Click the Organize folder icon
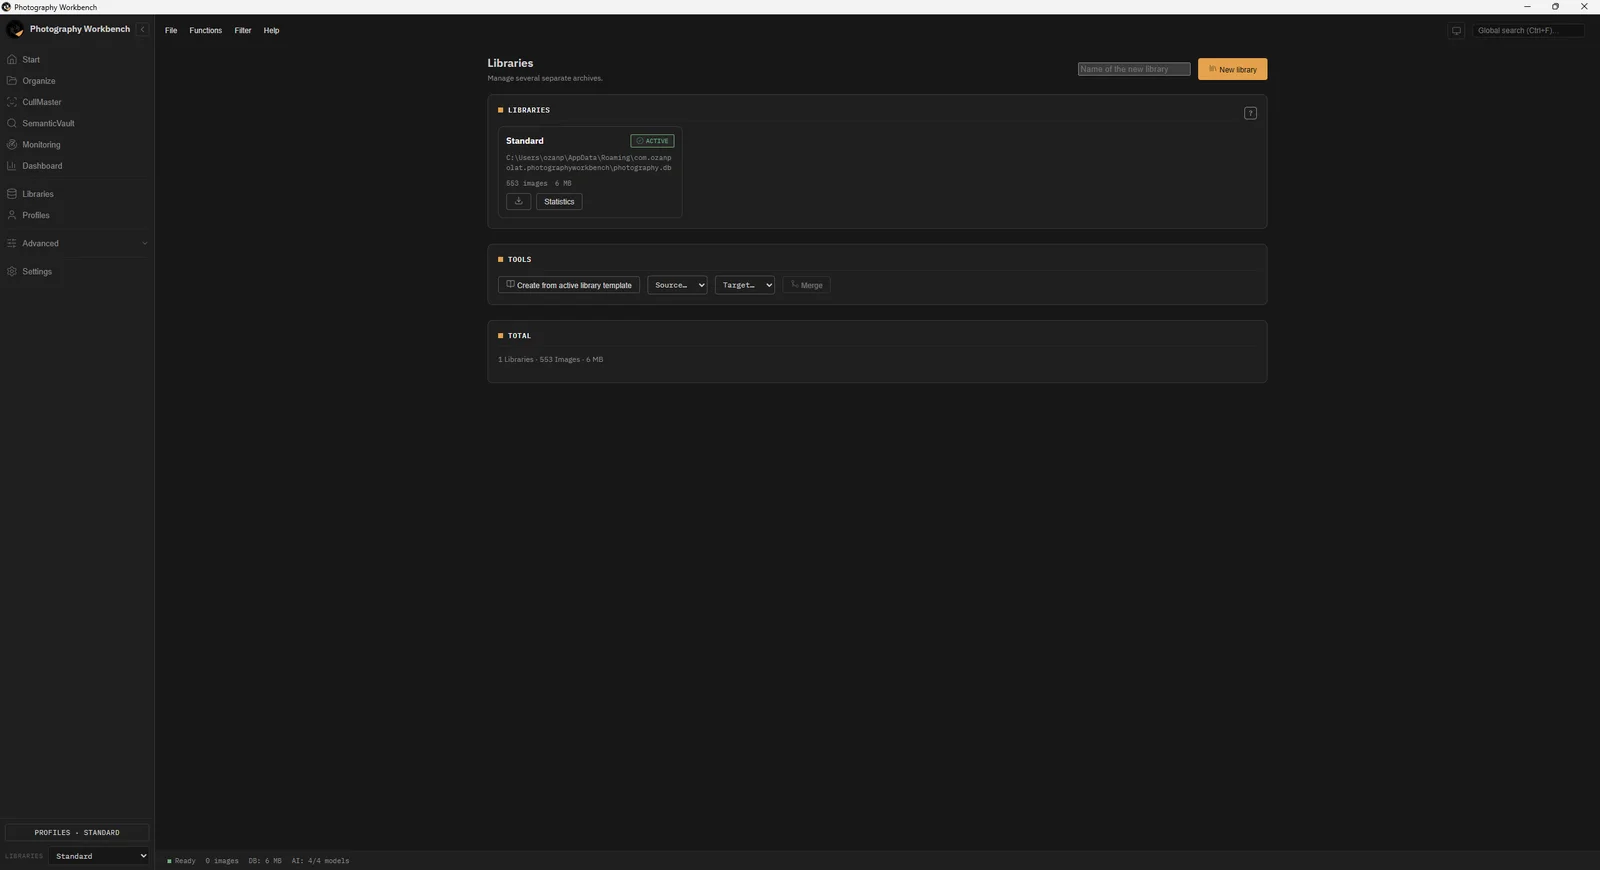Viewport: 1600px width, 870px height. (12, 81)
